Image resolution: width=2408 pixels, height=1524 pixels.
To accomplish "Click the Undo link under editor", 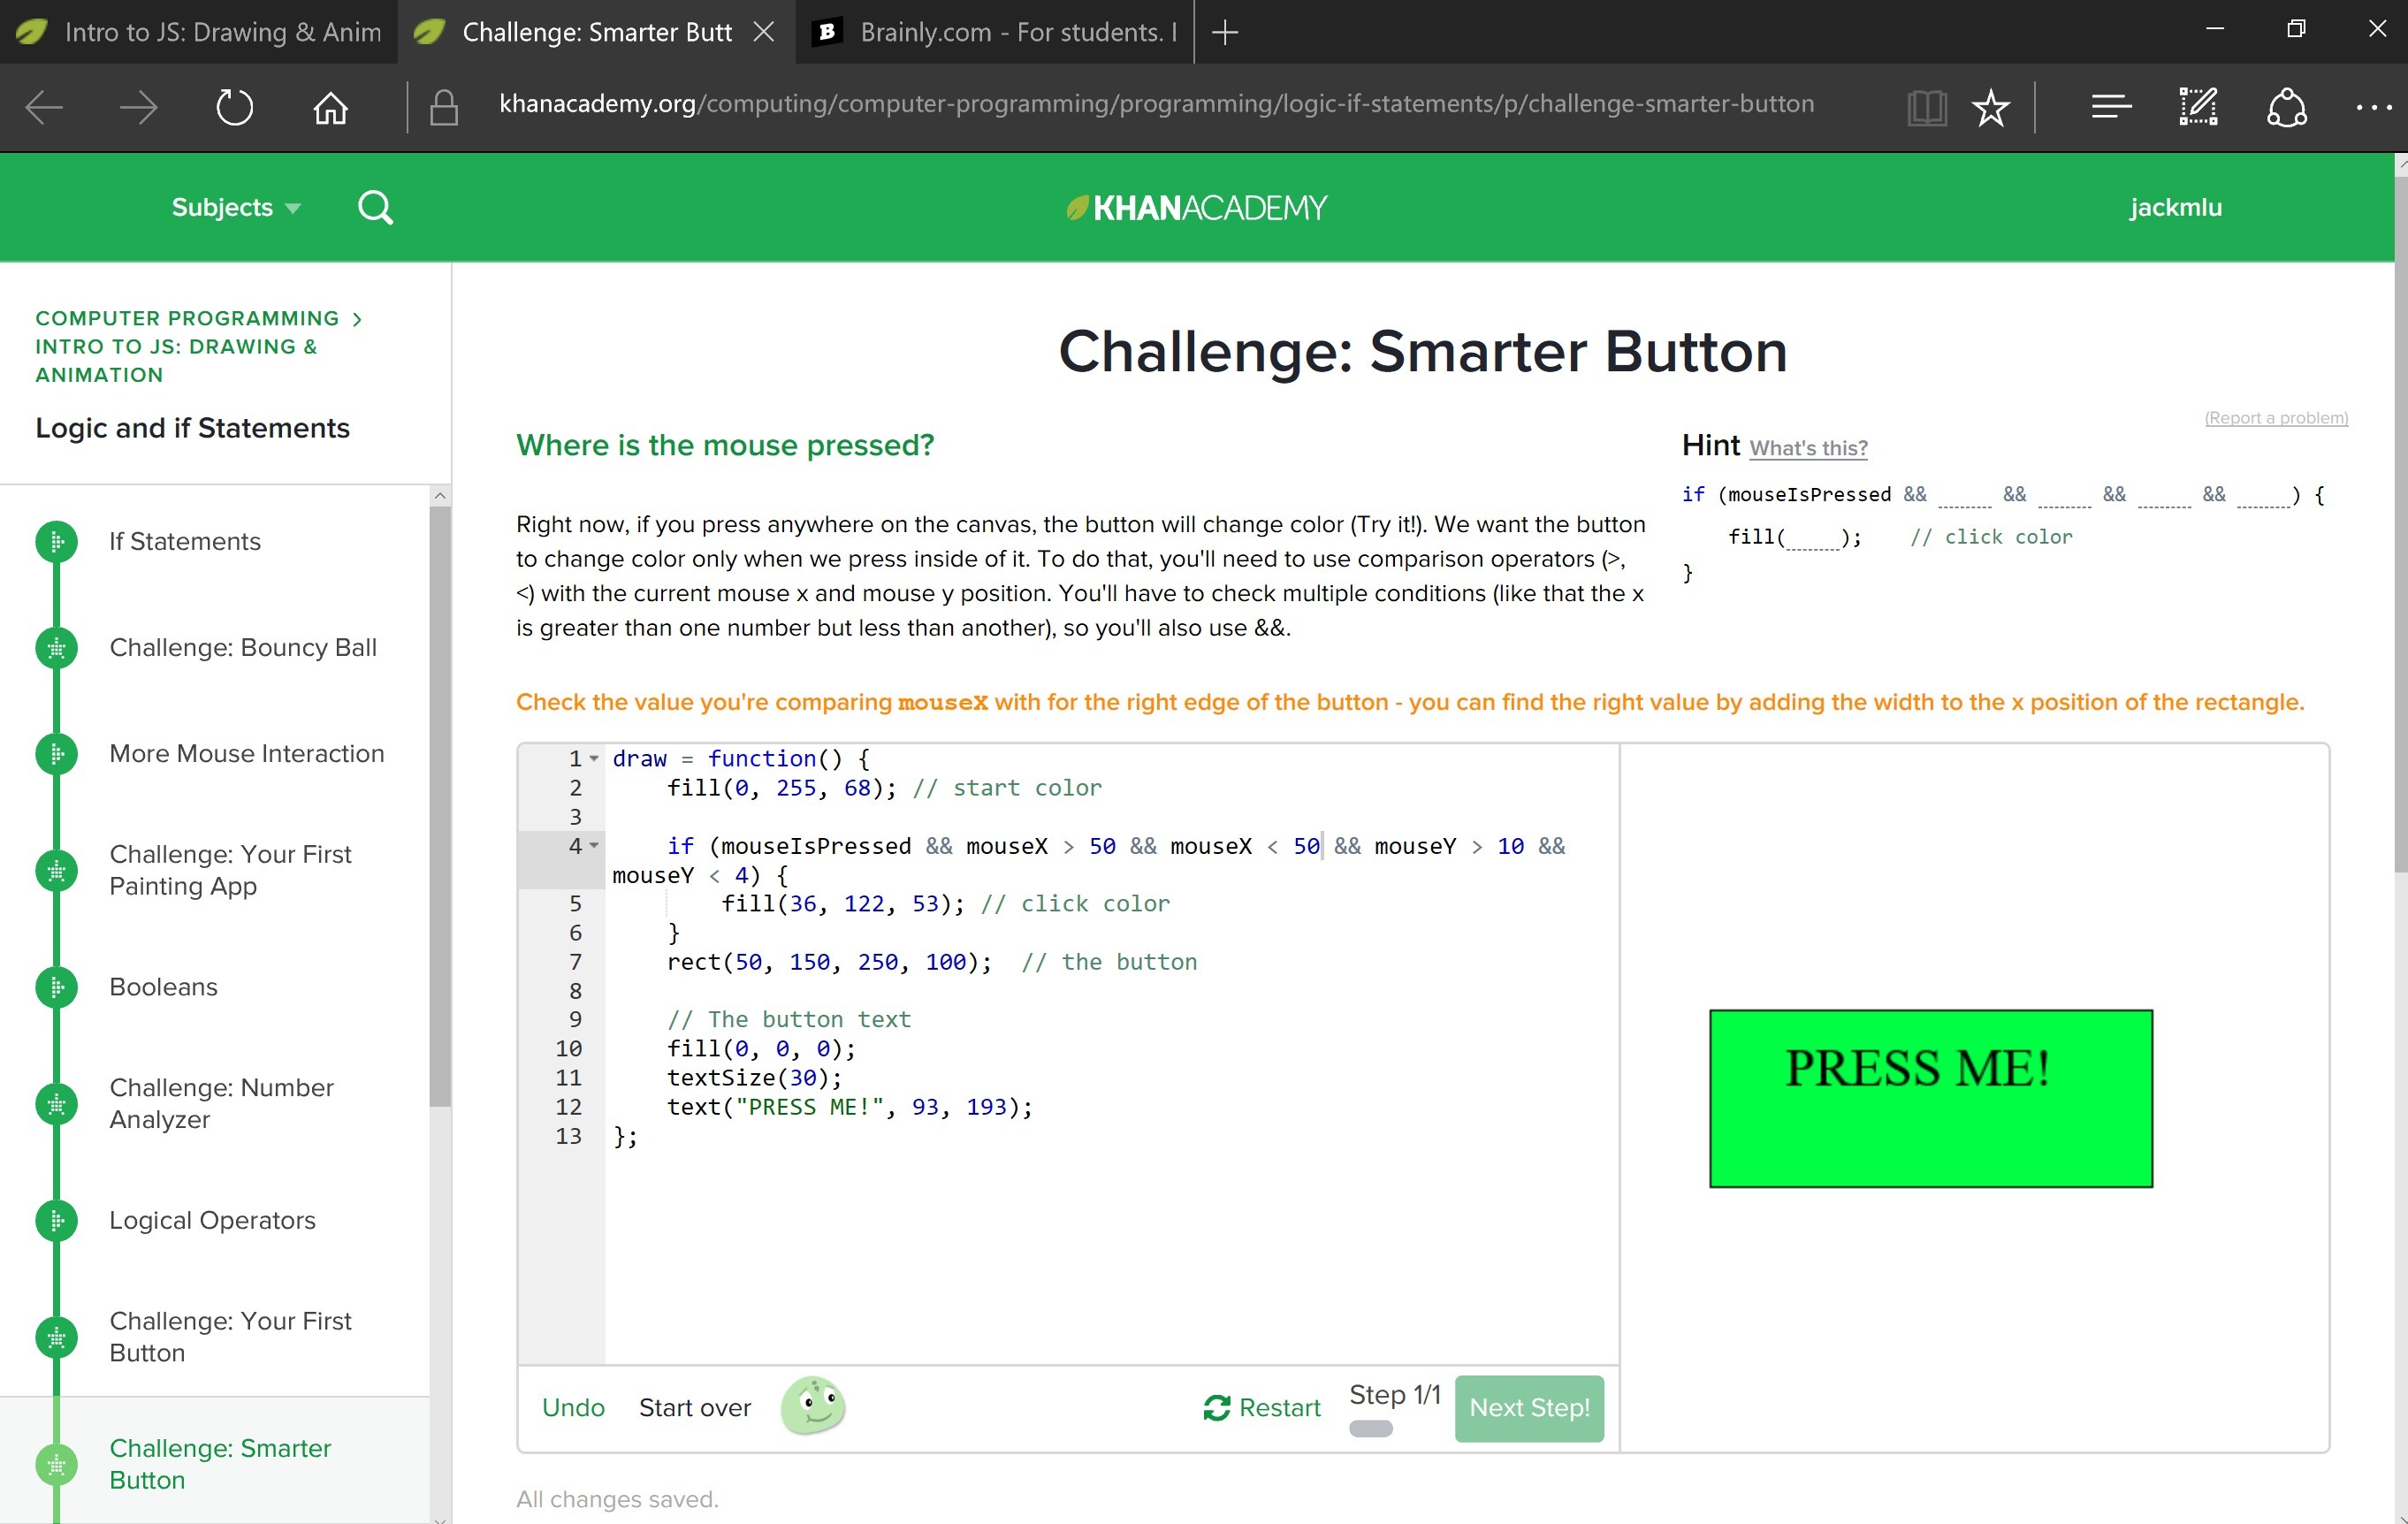I will (x=573, y=1407).
